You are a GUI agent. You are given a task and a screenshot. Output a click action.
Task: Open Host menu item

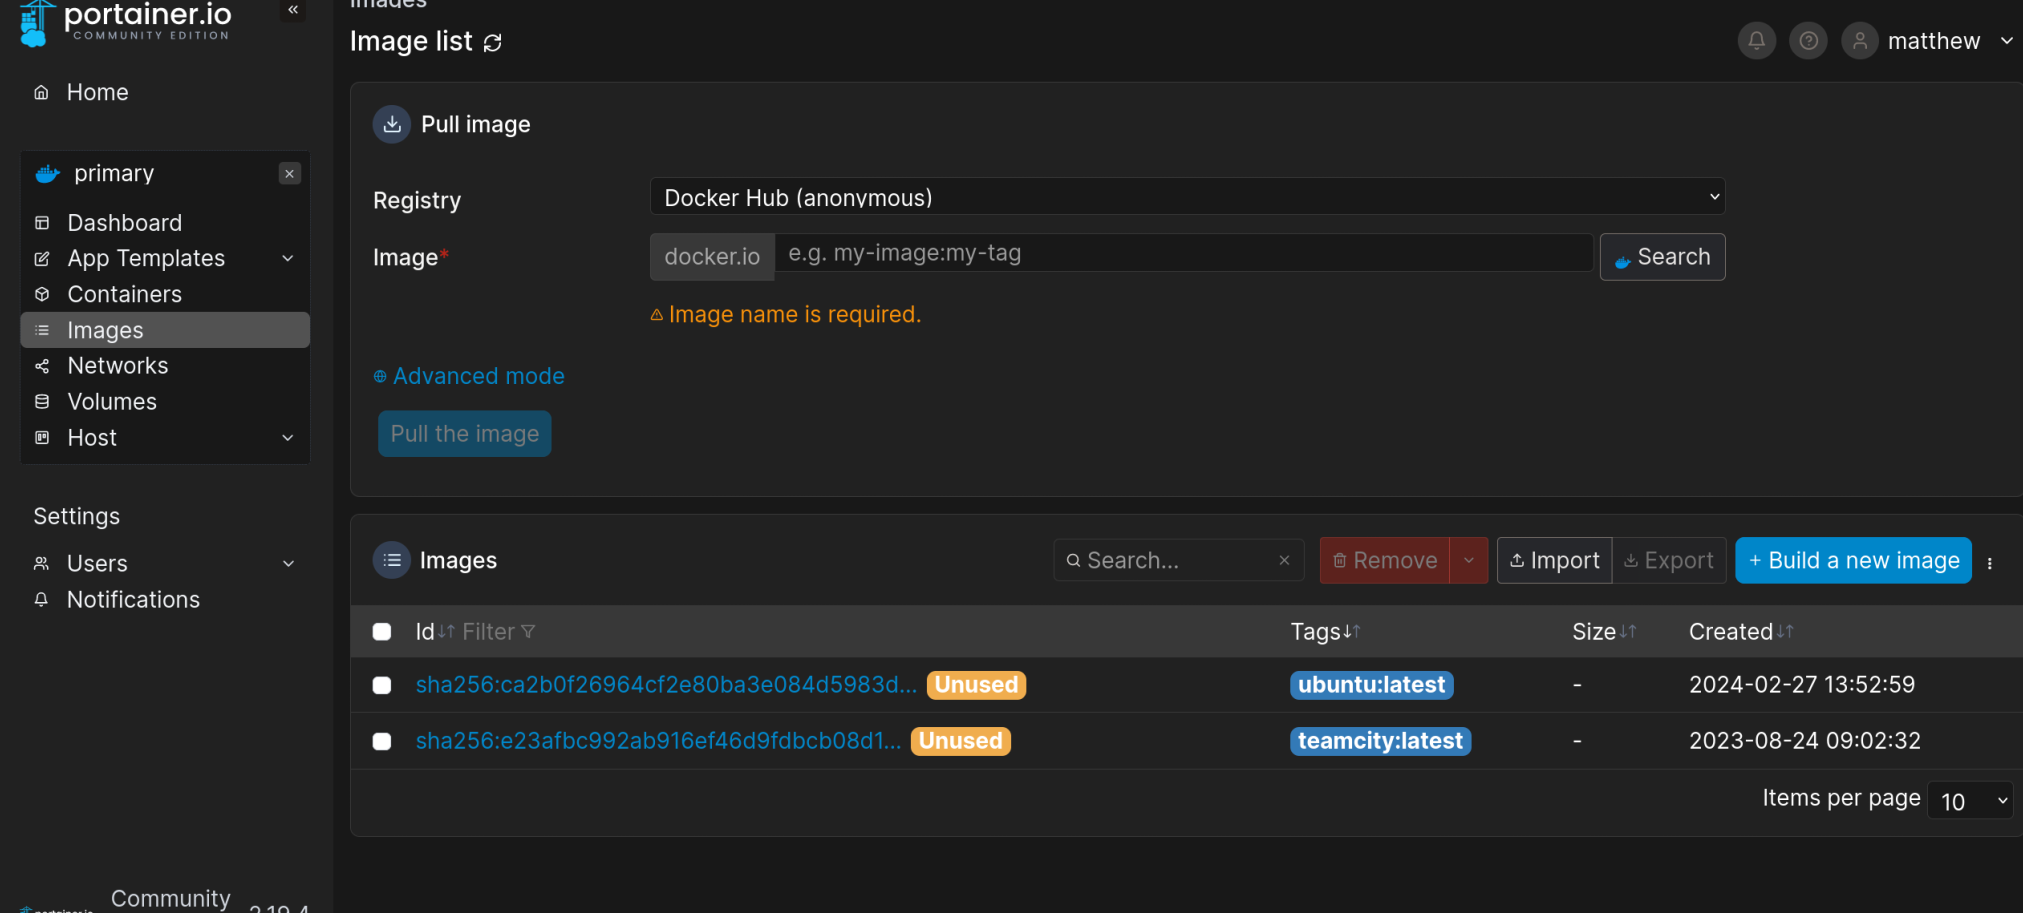tap(92, 438)
